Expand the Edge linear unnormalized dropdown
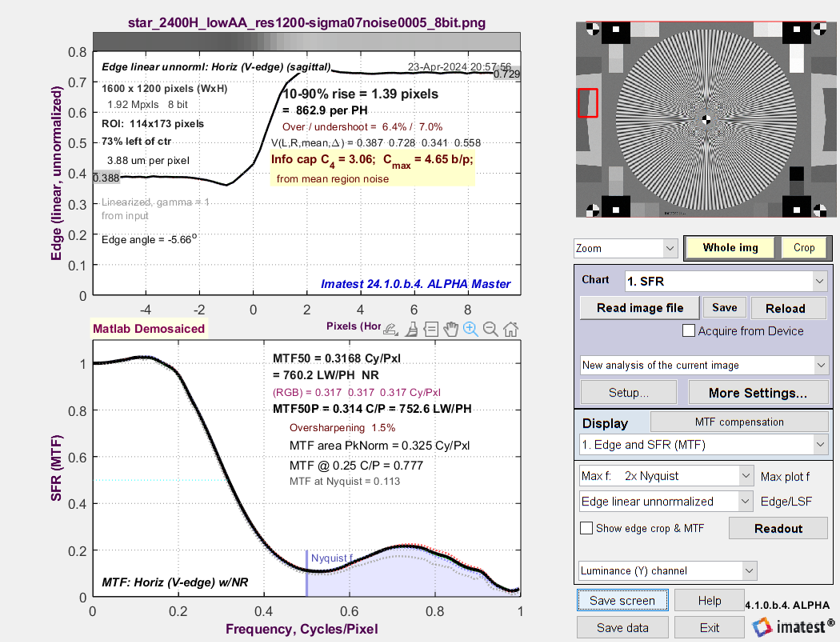This screenshot has width=840, height=642. (x=666, y=501)
